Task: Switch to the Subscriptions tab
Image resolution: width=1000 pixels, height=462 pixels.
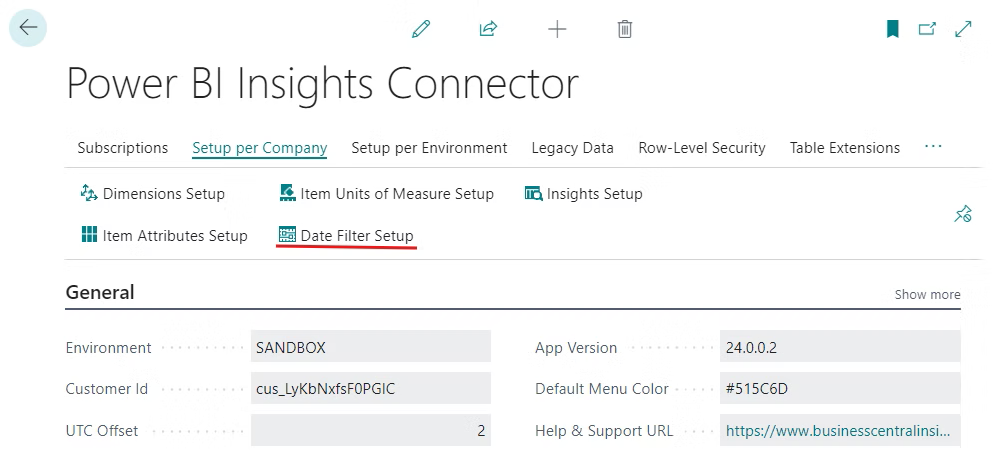Action: coord(122,148)
